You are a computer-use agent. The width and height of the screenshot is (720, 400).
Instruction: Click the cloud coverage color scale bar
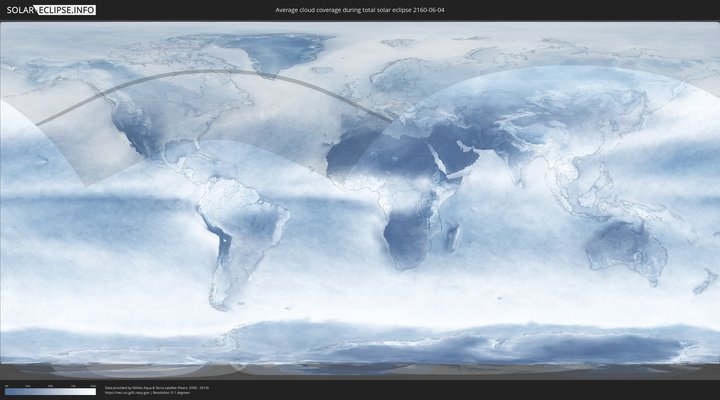(x=51, y=392)
